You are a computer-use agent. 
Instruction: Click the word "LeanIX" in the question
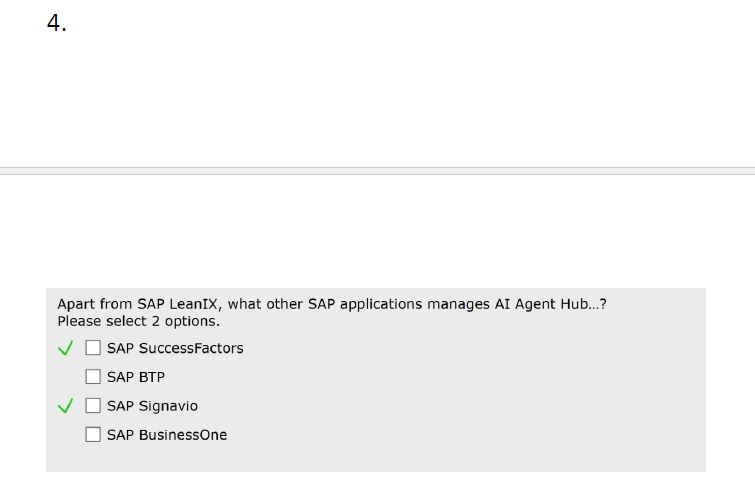[198, 304]
